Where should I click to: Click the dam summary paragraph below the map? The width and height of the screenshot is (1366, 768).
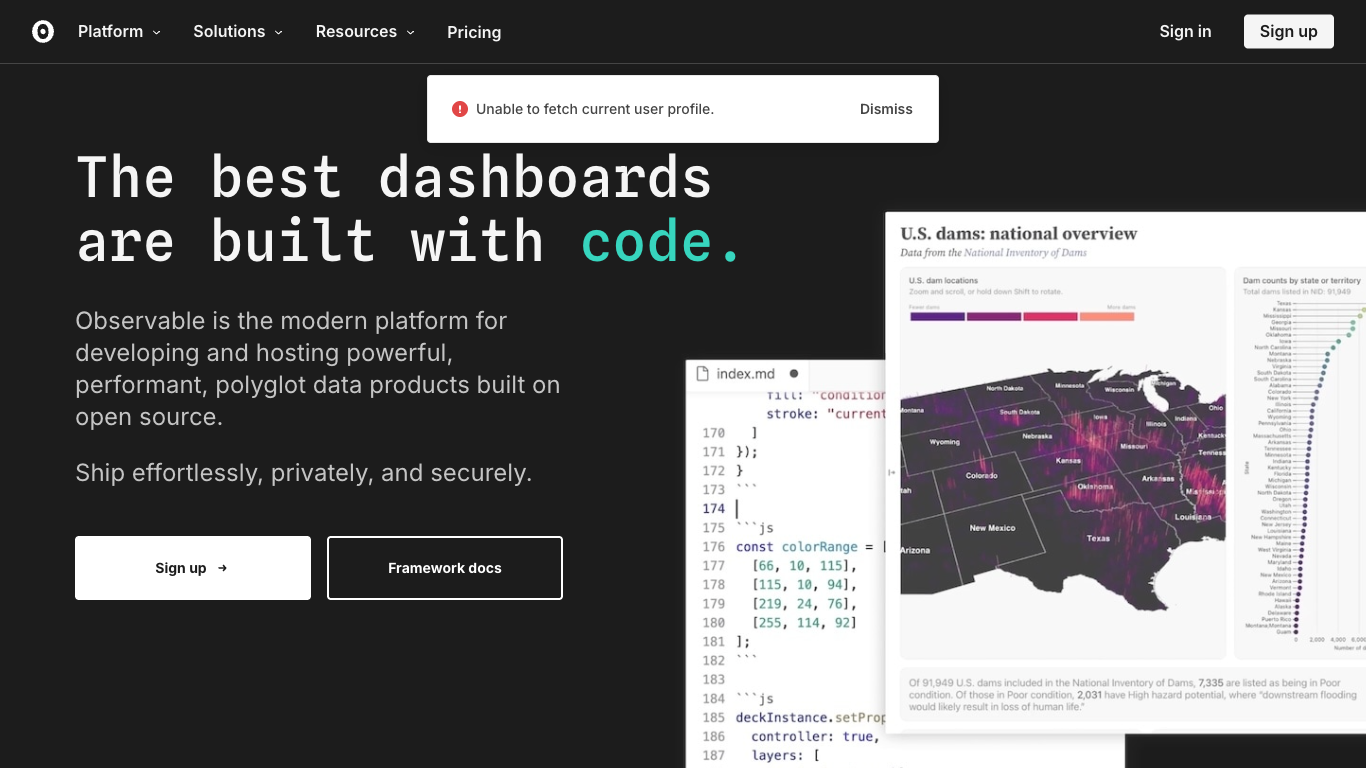[x=1133, y=694]
